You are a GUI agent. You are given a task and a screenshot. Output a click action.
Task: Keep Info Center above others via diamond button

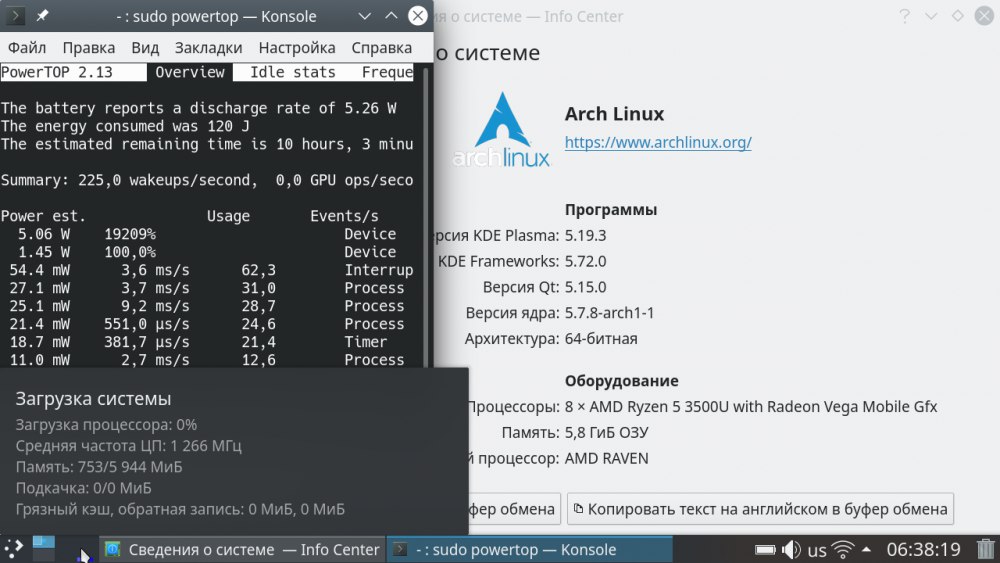(x=958, y=16)
